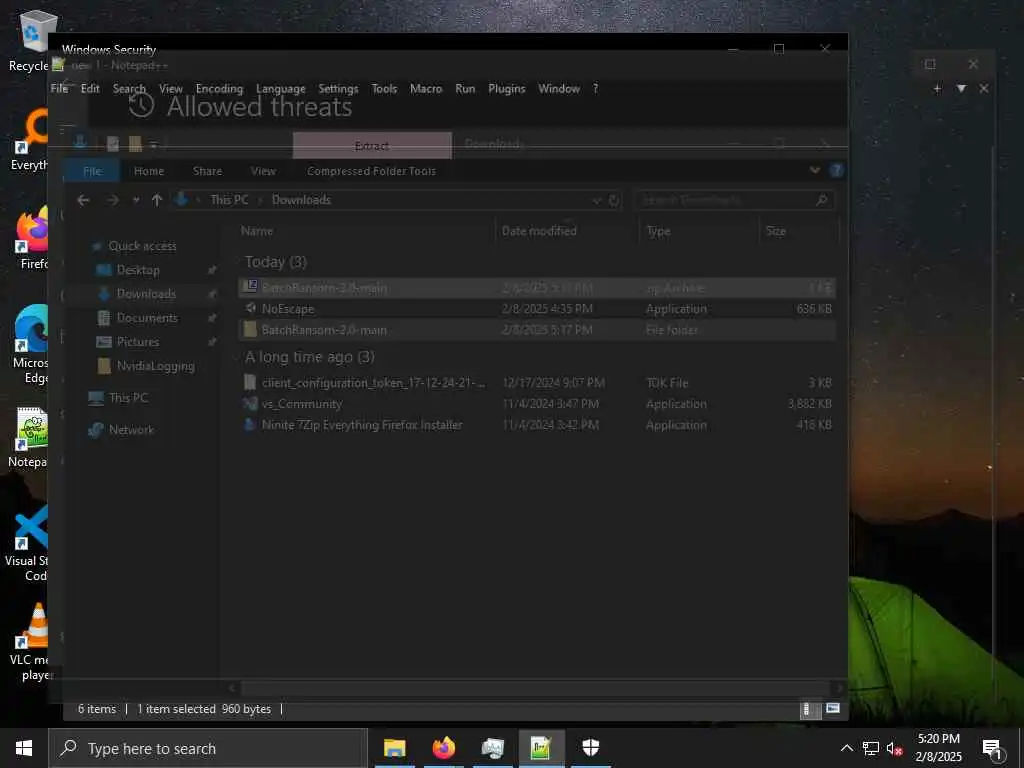Screen dimensions: 1024x768
Task: Open the VLC media player desktop shortcut
Action: (29, 642)
